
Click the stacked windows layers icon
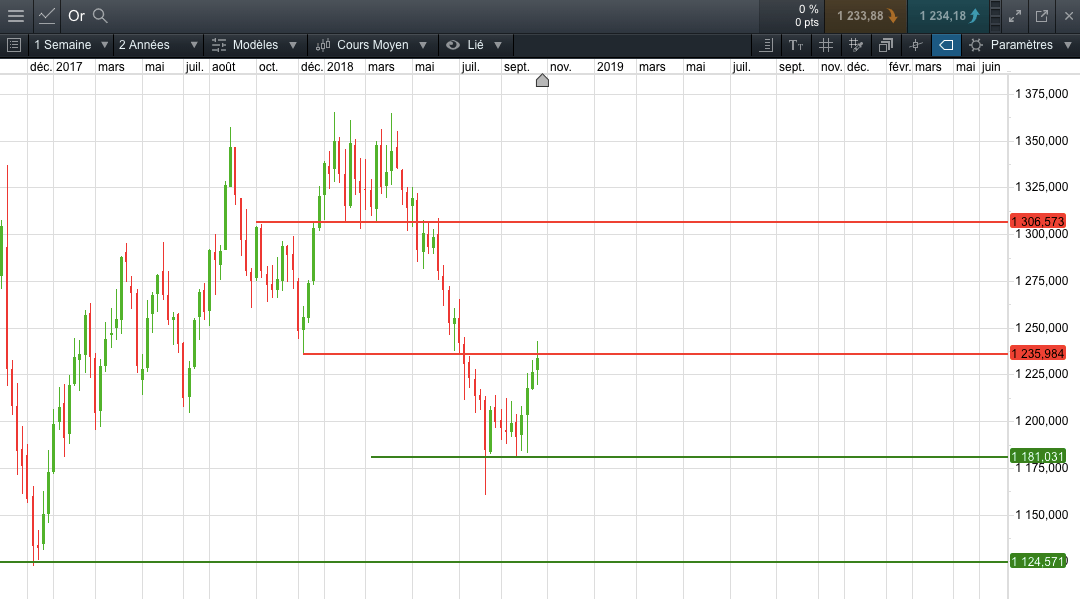coord(886,45)
